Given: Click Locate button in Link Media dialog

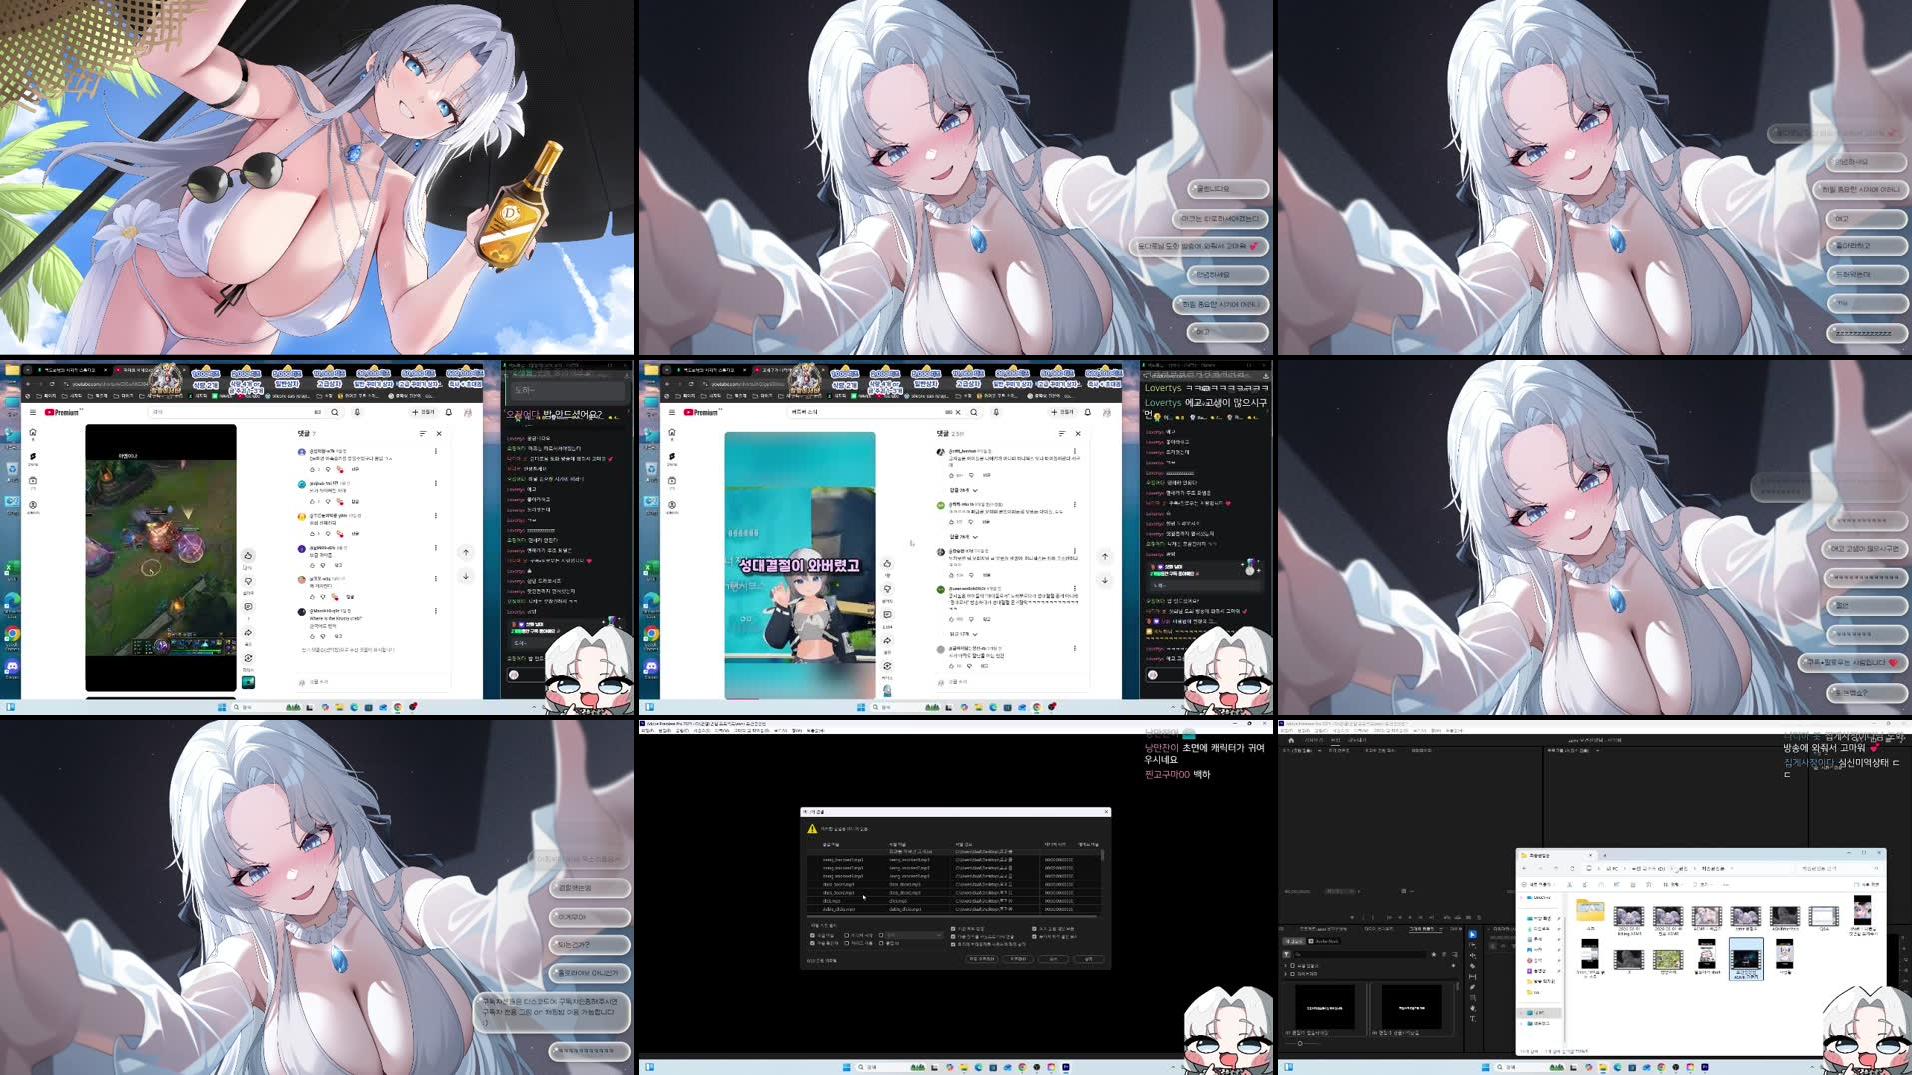Looking at the screenshot, I should (1089, 959).
